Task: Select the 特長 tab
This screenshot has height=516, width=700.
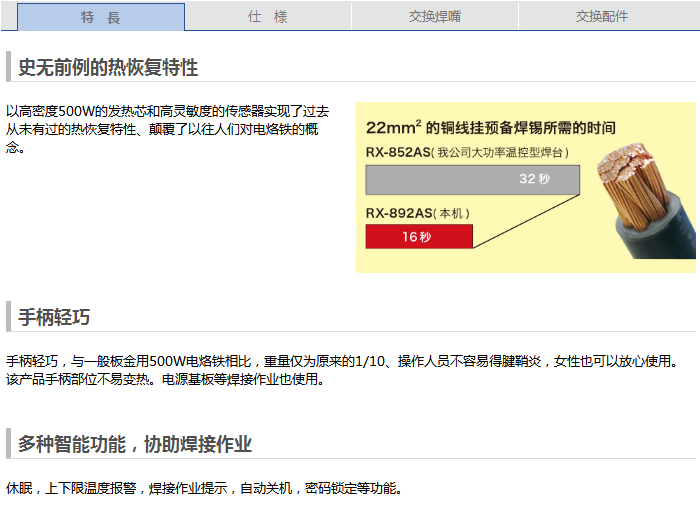Action: pos(101,17)
